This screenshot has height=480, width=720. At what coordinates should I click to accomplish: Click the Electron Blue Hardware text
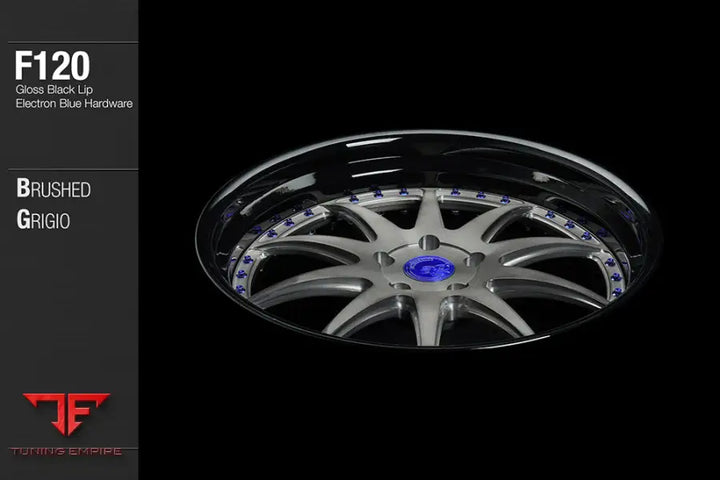tap(75, 103)
